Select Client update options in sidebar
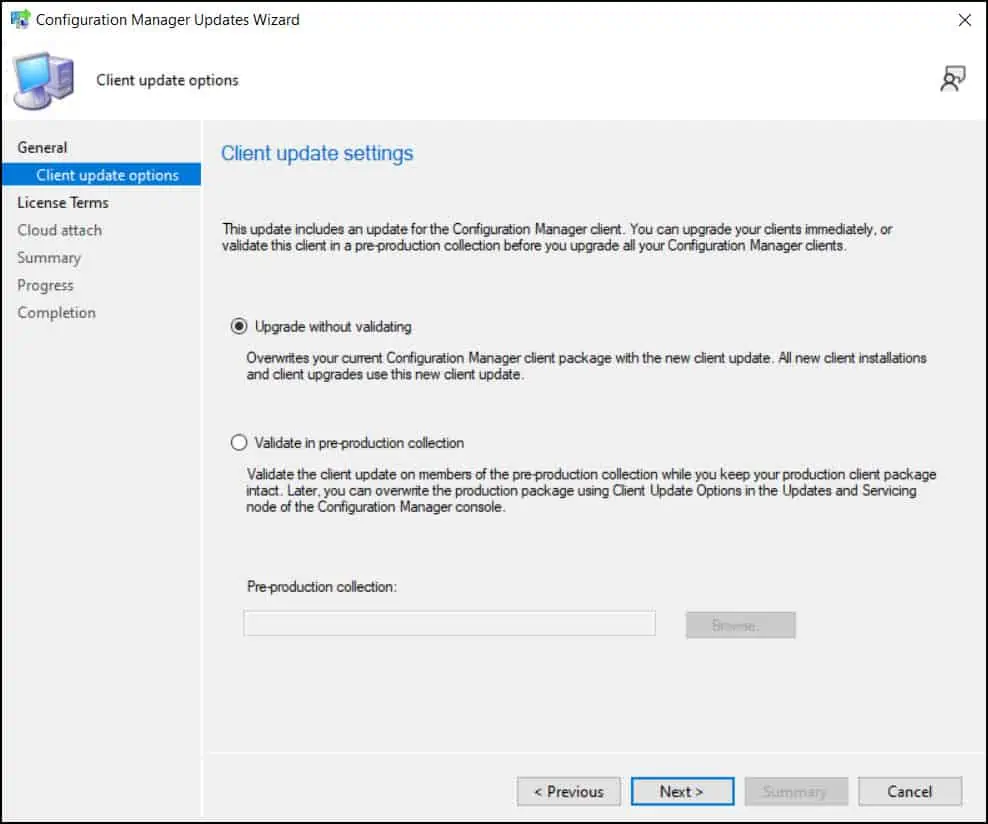 click(x=101, y=175)
